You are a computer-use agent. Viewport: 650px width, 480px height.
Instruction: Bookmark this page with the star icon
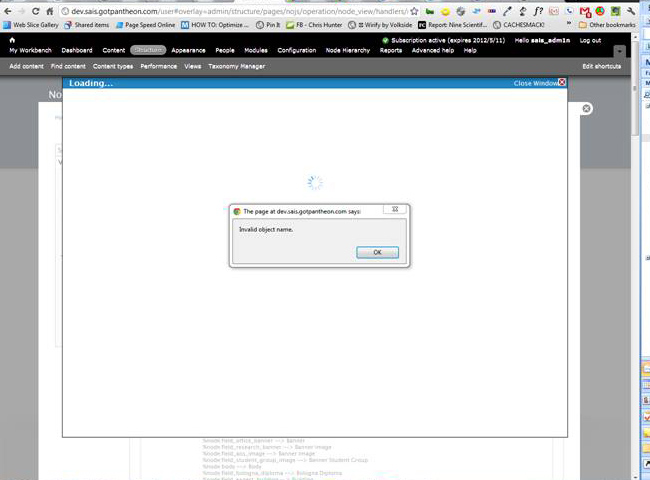pyautogui.click(x=414, y=12)
